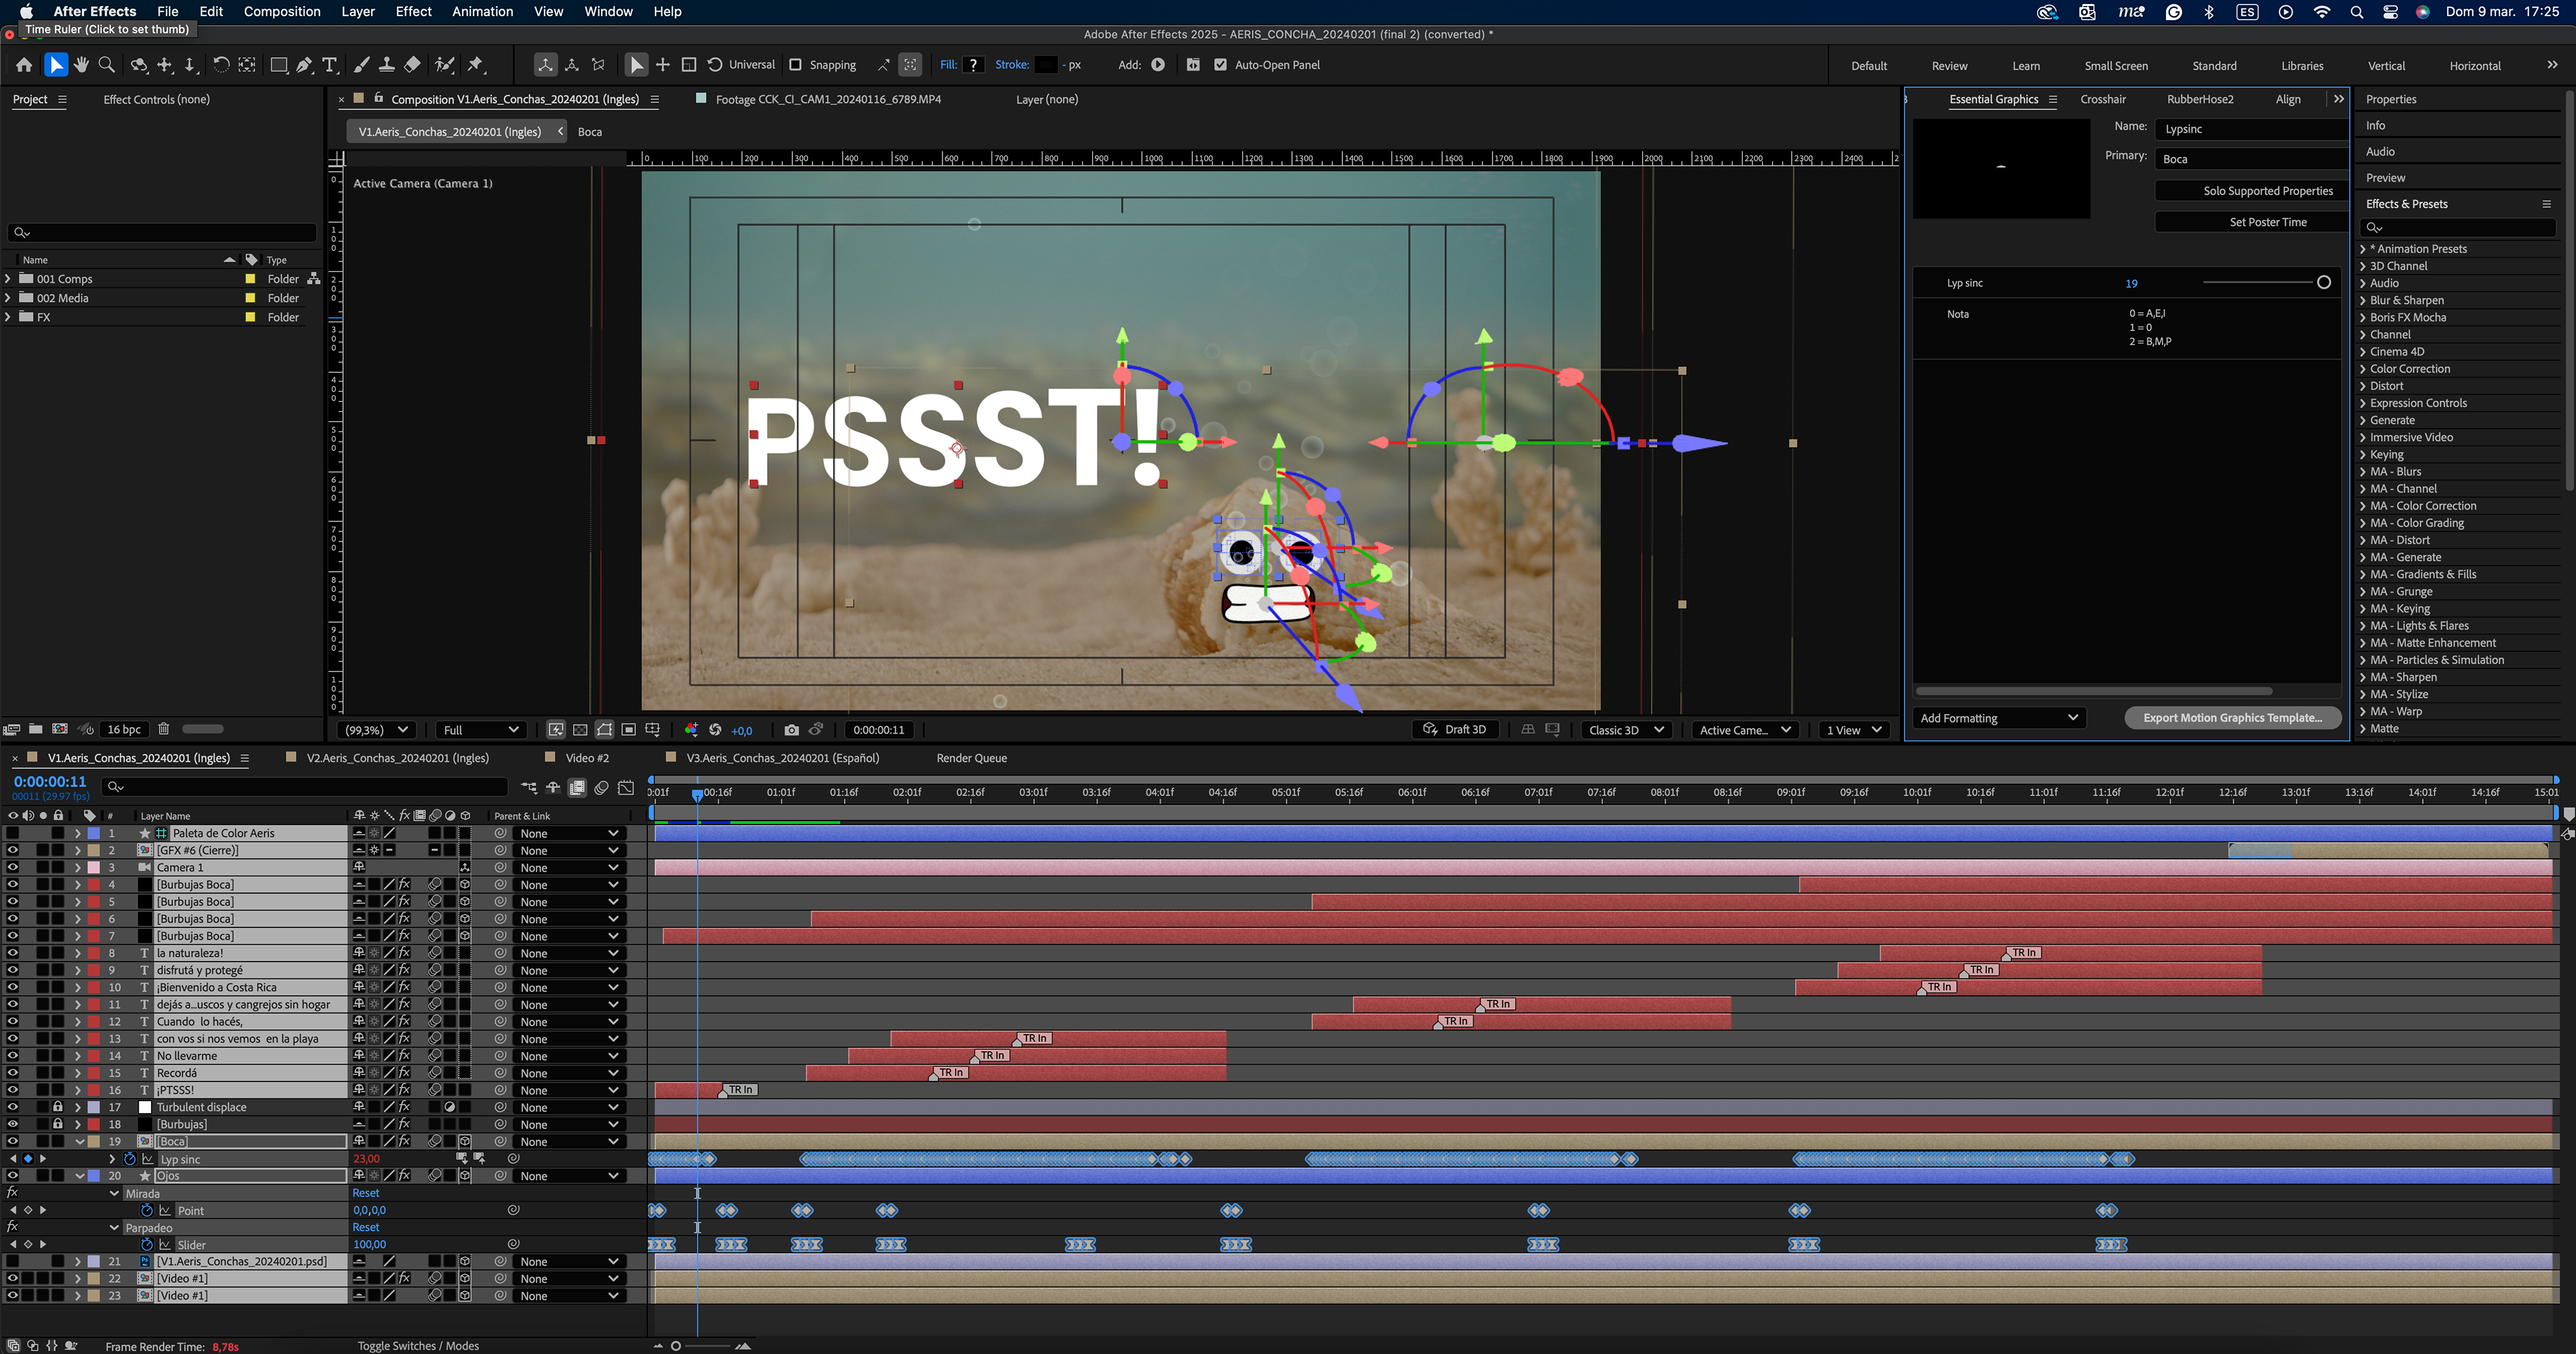Select the Pen tool
The image size is (2576, 1354).
[x=304, y=65]
